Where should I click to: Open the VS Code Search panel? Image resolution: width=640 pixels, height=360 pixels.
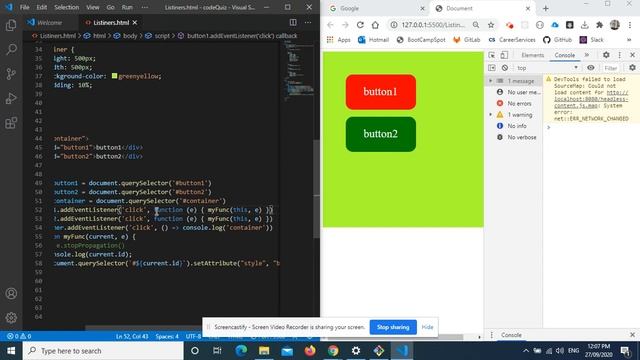tap(11, 49)
